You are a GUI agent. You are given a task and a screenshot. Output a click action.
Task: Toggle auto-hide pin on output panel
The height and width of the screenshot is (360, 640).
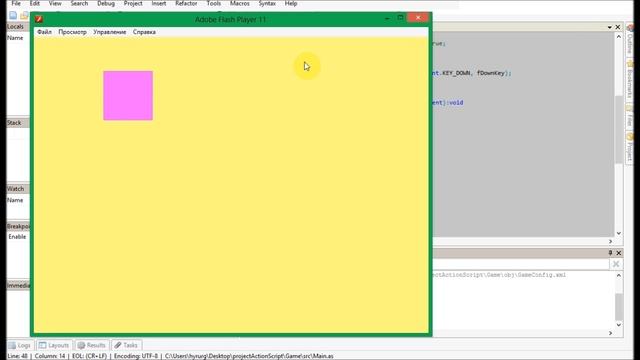[610, 253]
